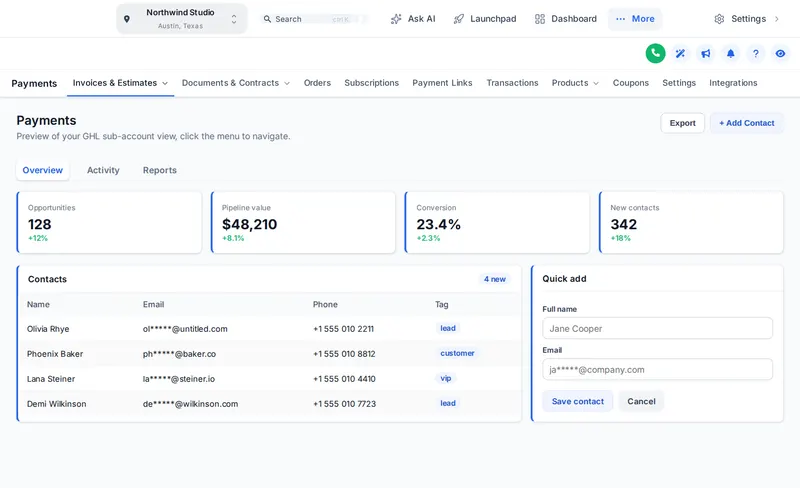This screenshot has width=800, height=488.
Task: Select the Demi Wilkinson contact name
Action: click(x=56, y=404)
